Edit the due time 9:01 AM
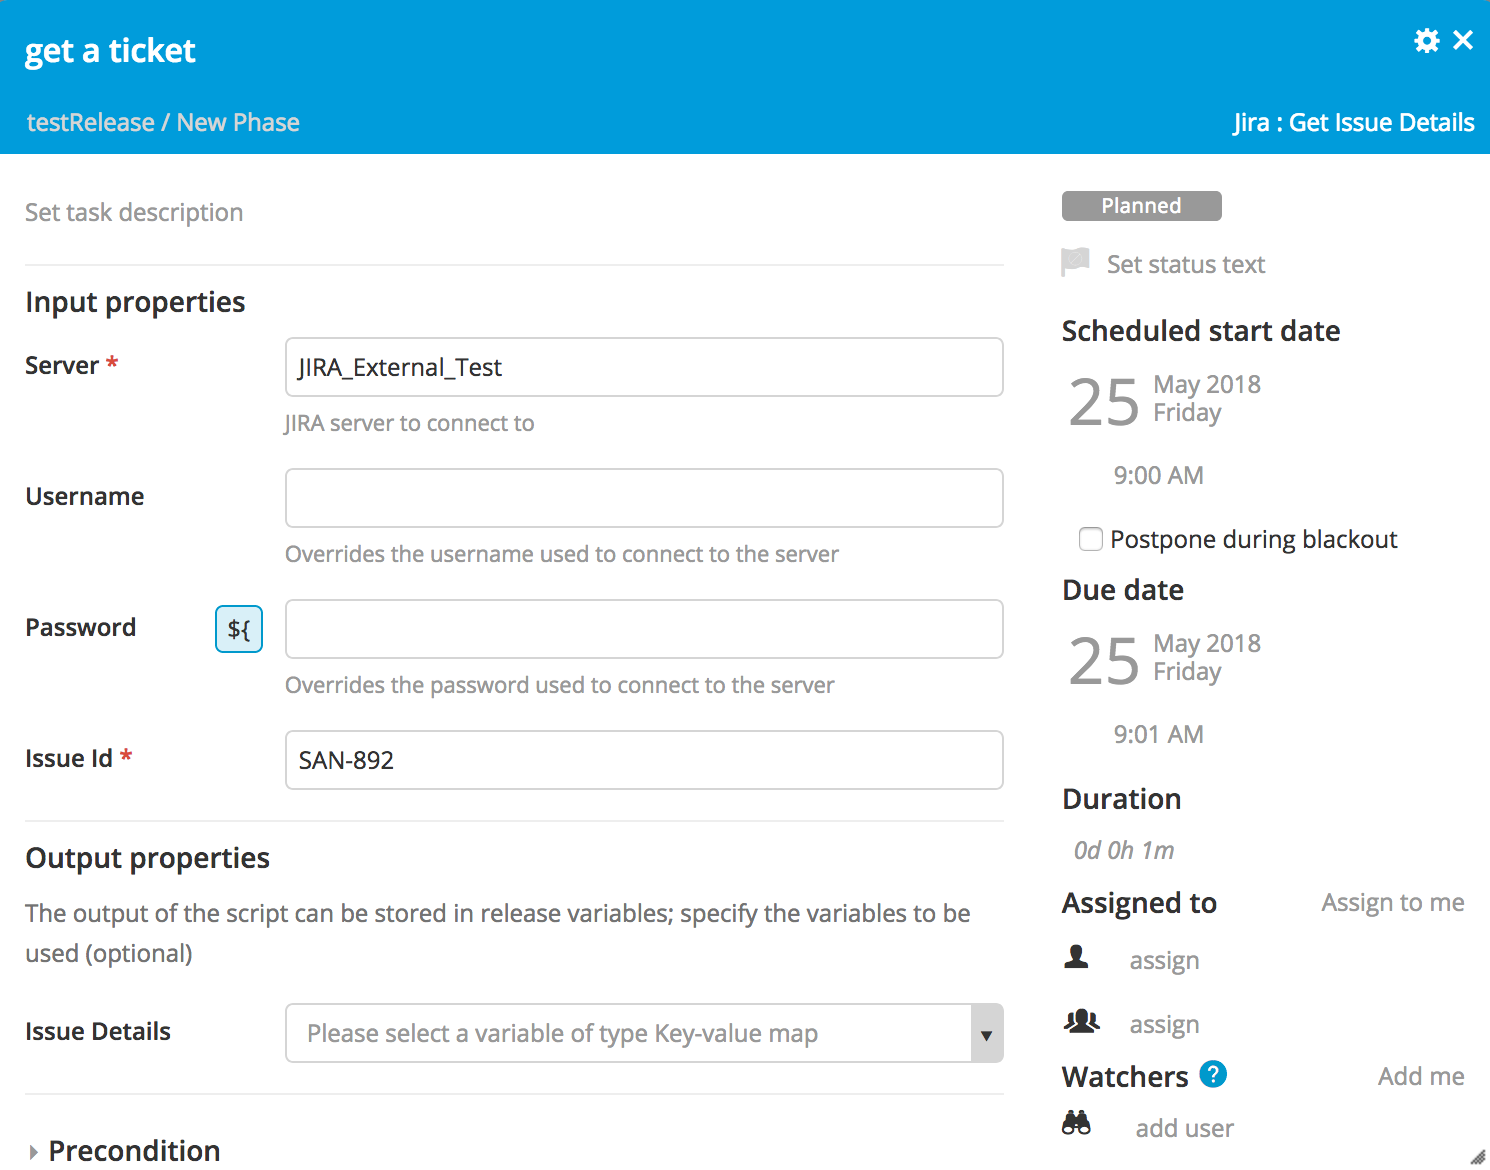The height and width of the screenshot is (1170, 1490). (1158, 734)
